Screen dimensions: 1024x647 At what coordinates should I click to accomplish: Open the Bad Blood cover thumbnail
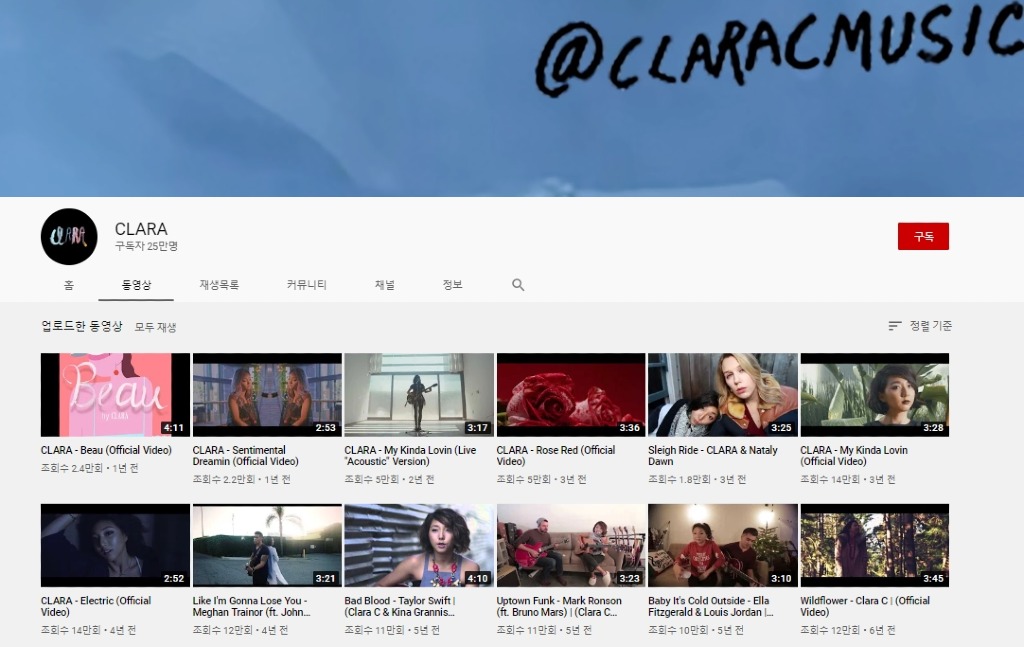[419, 546]
